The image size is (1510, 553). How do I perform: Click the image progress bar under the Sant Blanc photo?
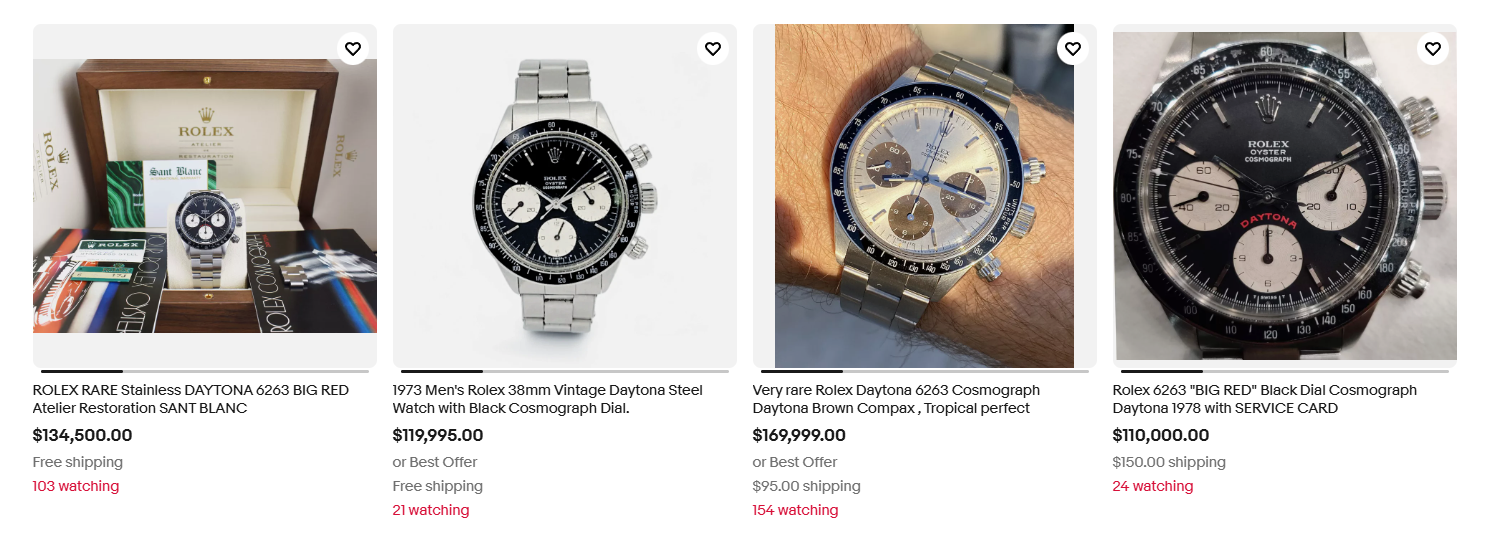click(x=205, y=371)
